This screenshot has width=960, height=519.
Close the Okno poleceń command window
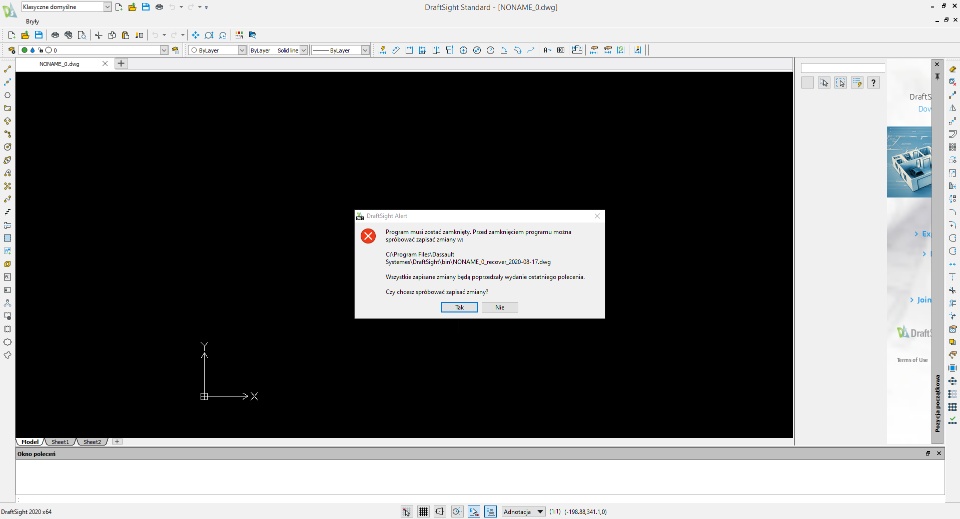(x=939, y=454)
